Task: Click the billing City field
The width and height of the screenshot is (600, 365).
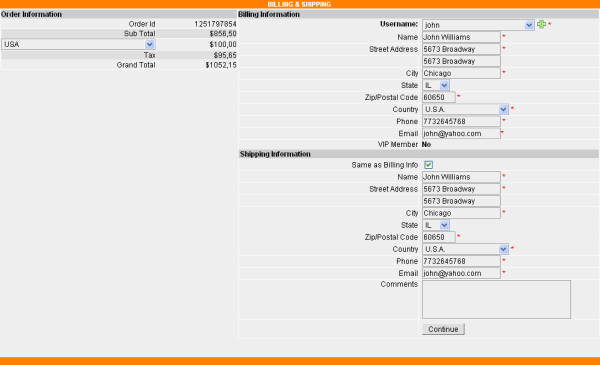Action: pyautogui.click(x=461, y=73)
